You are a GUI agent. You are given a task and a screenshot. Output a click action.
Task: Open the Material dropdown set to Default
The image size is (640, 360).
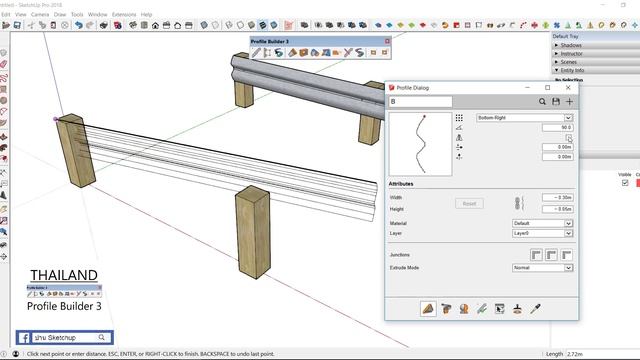click(542, 224)
